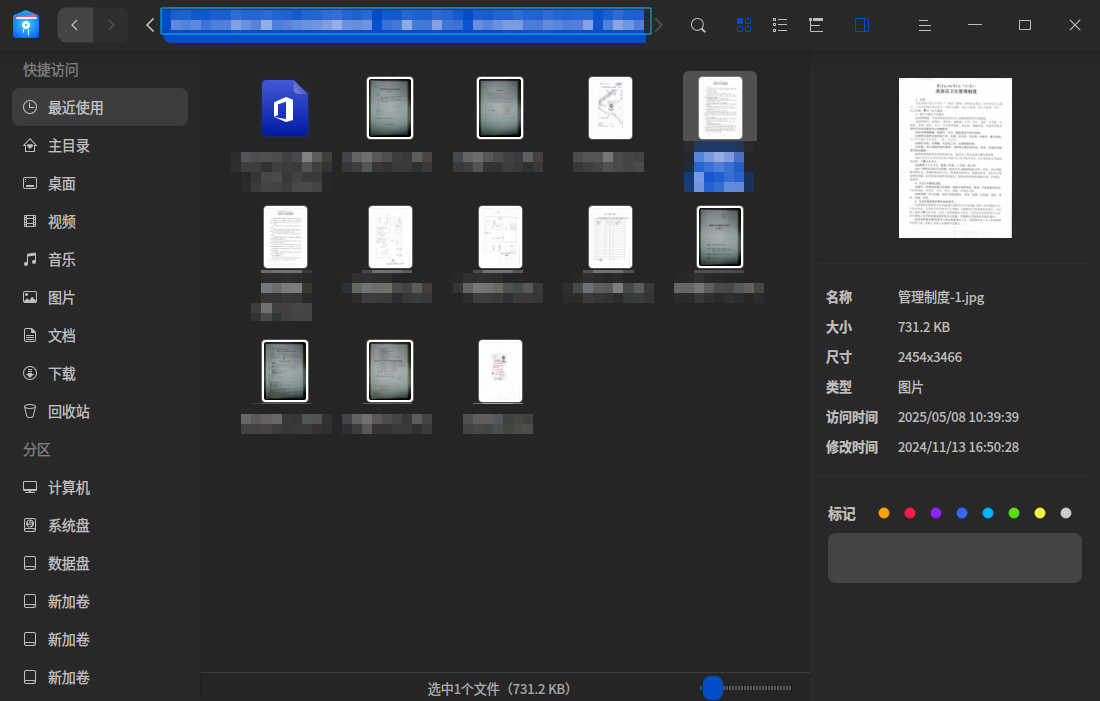1100x701 pixels.
Task: Tag the file with gray
Action: pos(1066,513)
